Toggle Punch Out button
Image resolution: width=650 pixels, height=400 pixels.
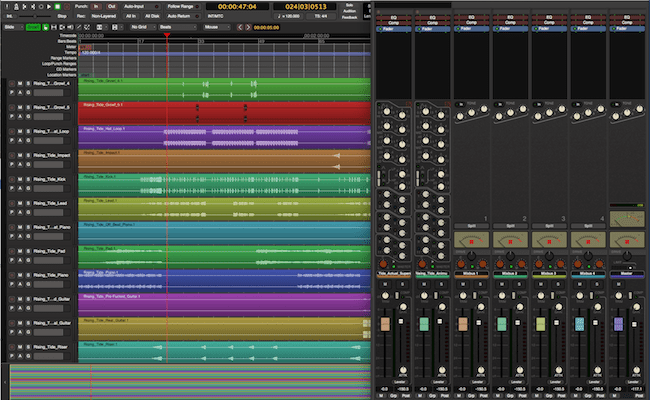coord(111,7)
